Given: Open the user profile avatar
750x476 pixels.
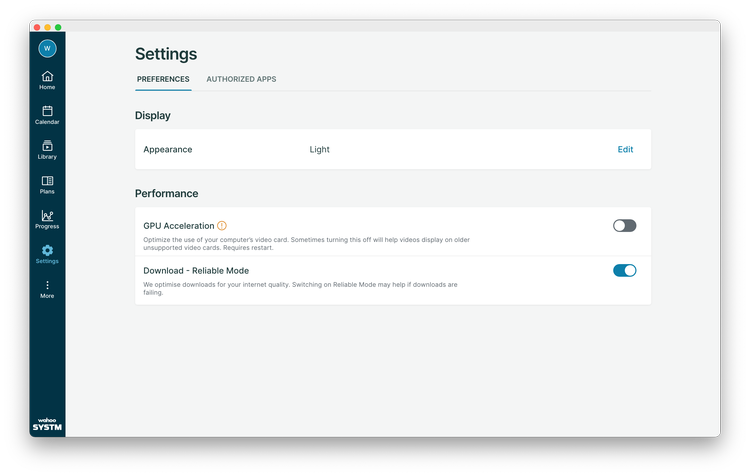Looking at the screenshot, I should [x=47, y=48].
